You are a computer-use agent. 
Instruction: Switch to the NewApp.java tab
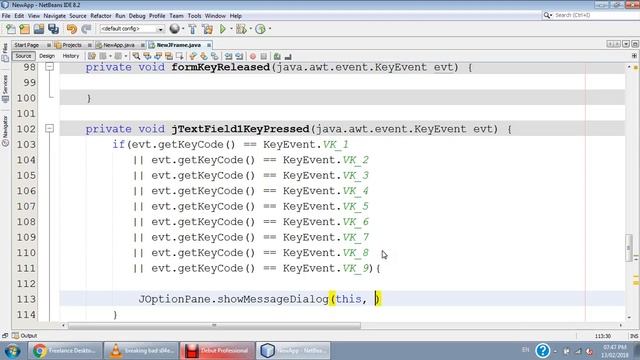click(119, 45)
